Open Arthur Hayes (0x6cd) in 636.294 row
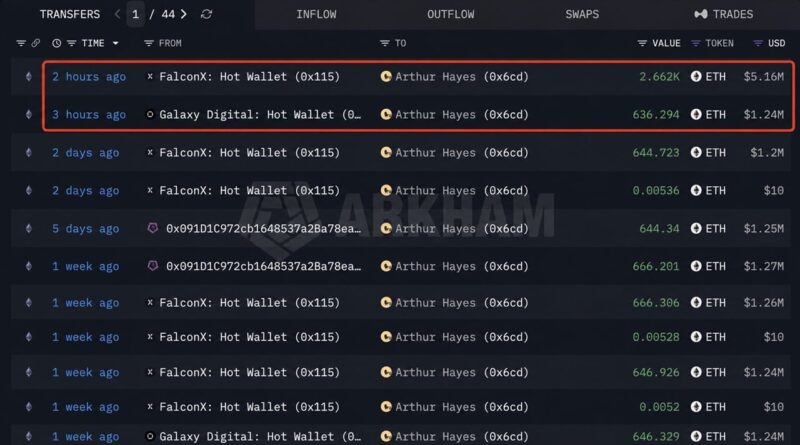 point(462,114)
